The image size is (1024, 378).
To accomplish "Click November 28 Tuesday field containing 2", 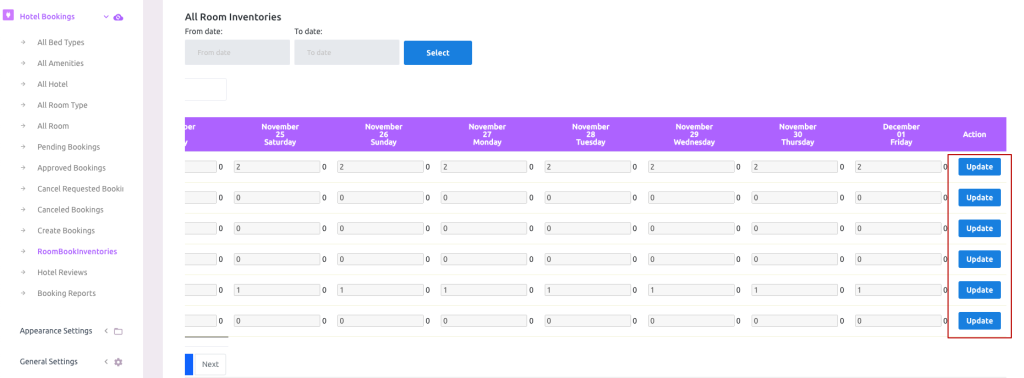I will click(588, 167).
